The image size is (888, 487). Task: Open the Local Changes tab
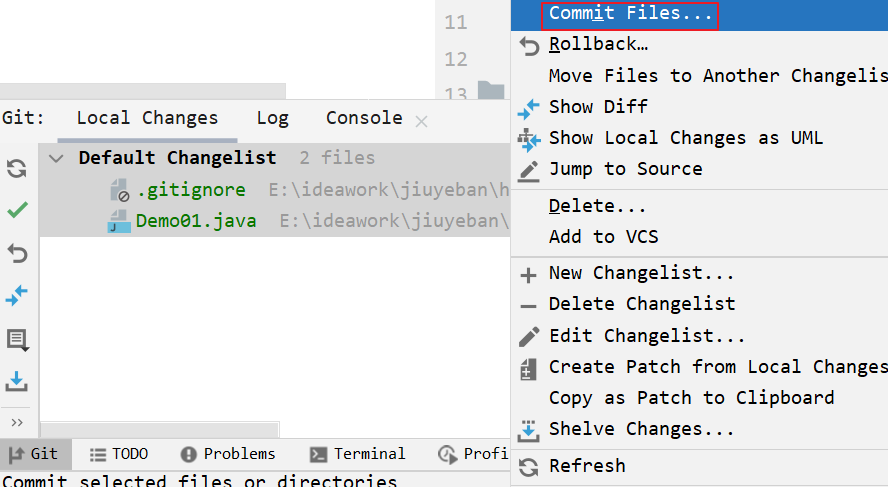point(147,118)
